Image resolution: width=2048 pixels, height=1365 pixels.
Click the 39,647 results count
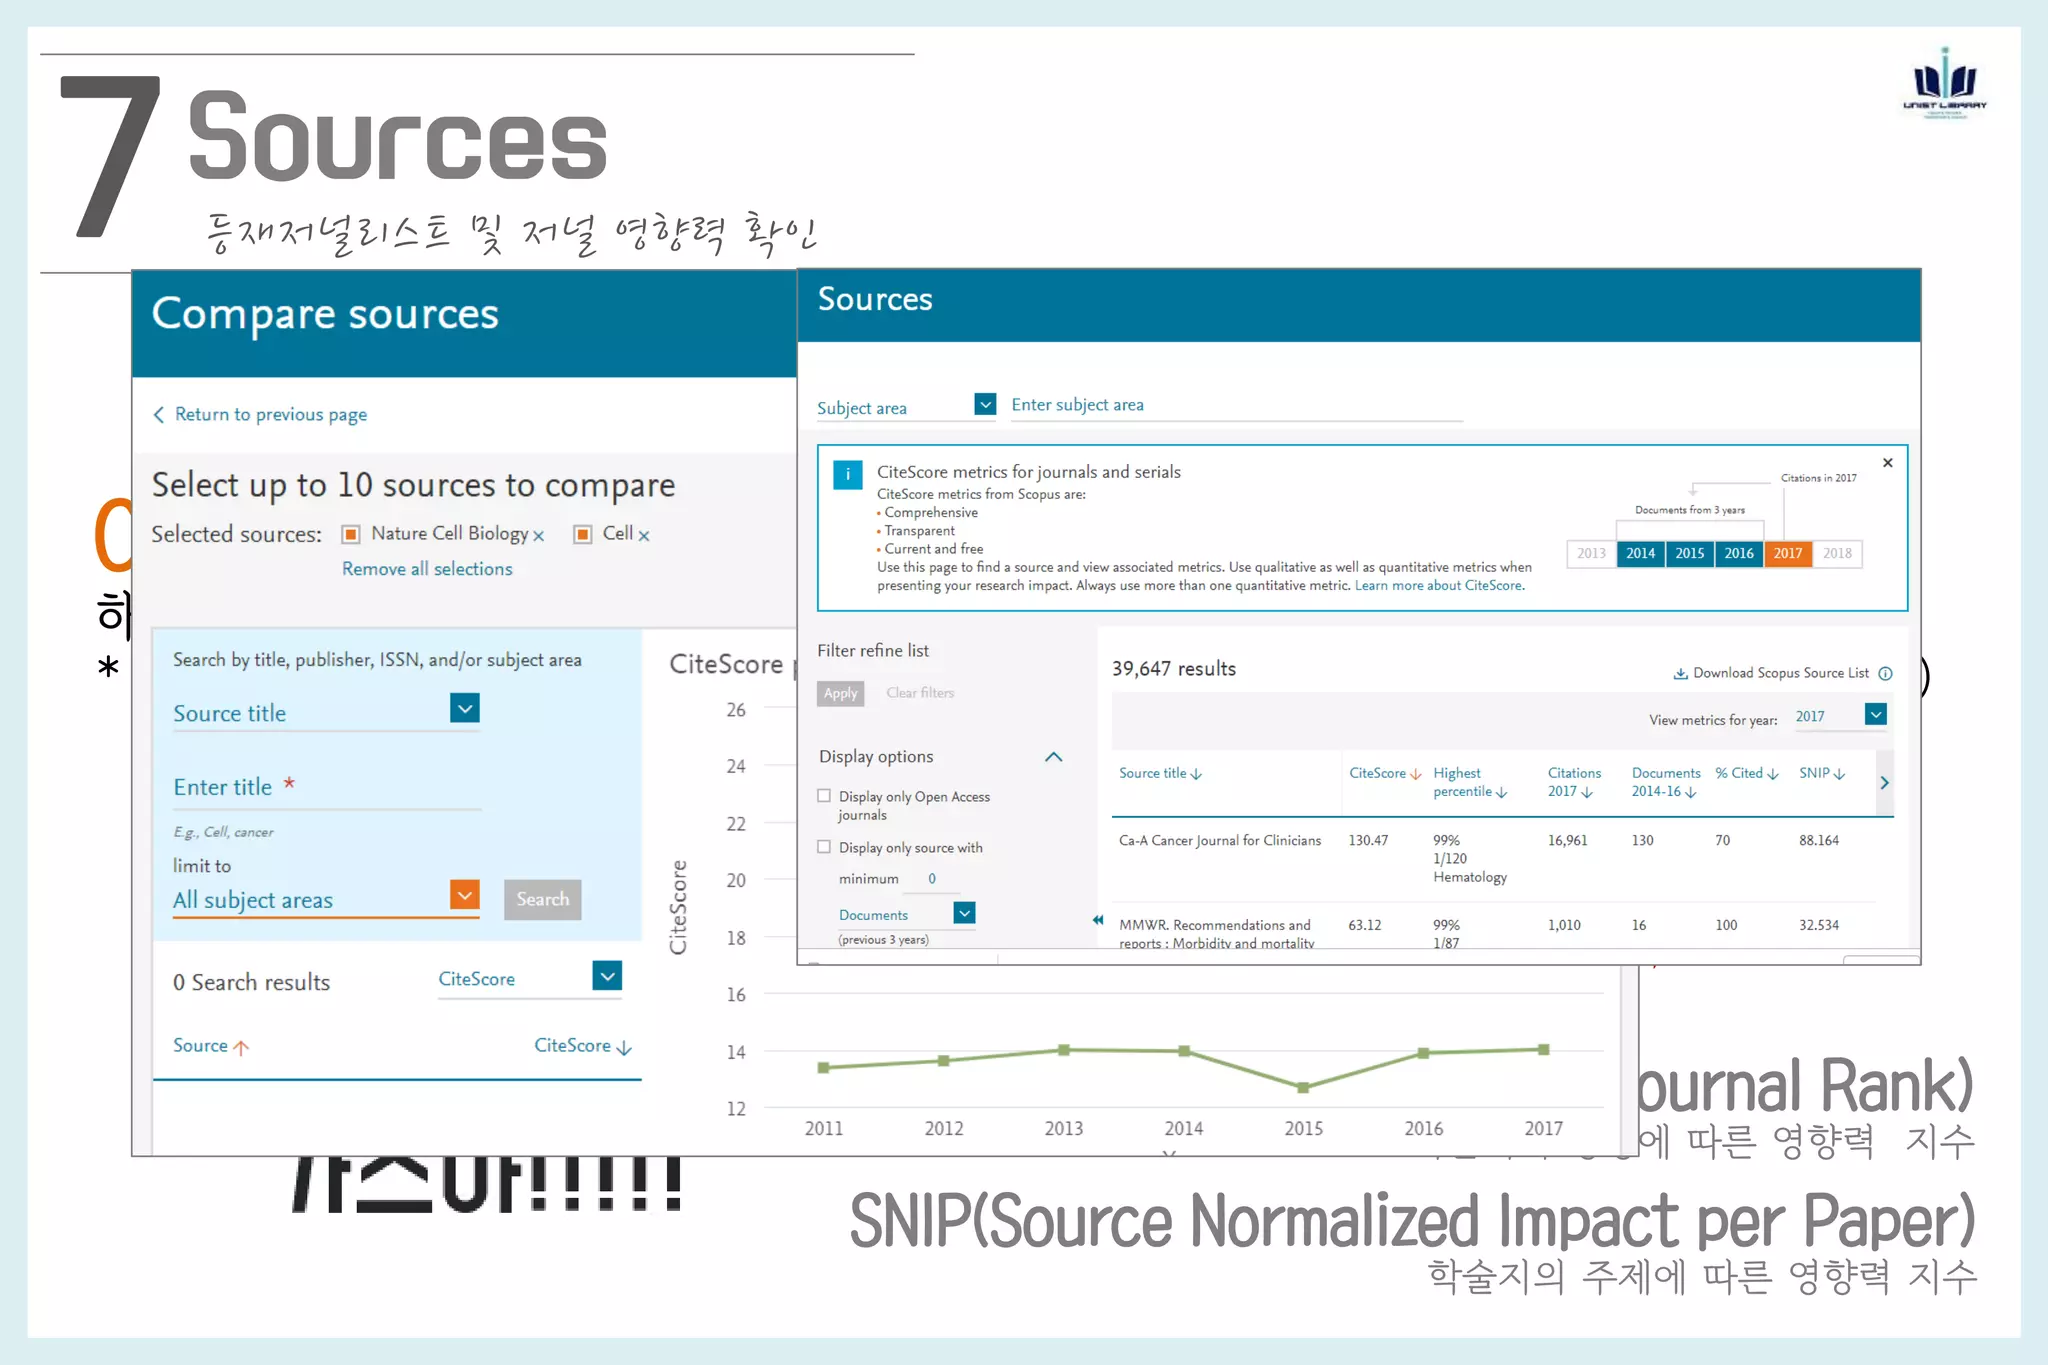[x=1174, y=669]
